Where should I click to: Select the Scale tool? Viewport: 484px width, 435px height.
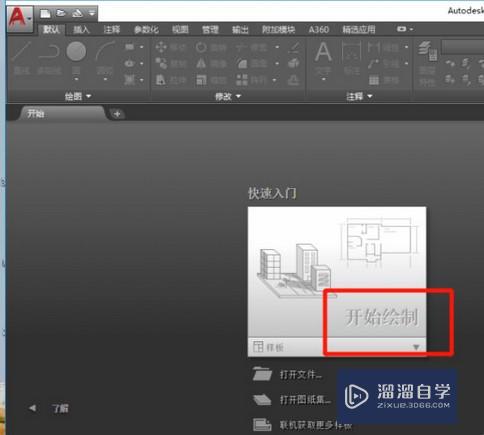pos(211,80)
